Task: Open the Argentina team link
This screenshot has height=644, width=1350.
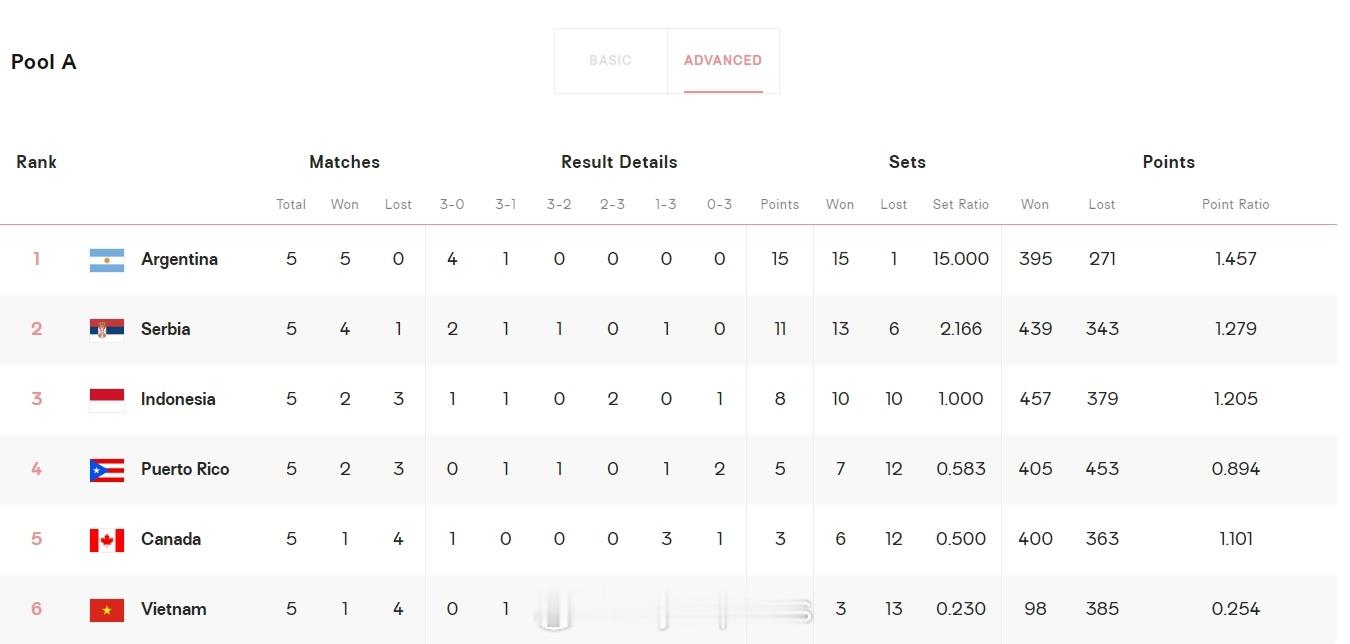Action: (179, 259)
